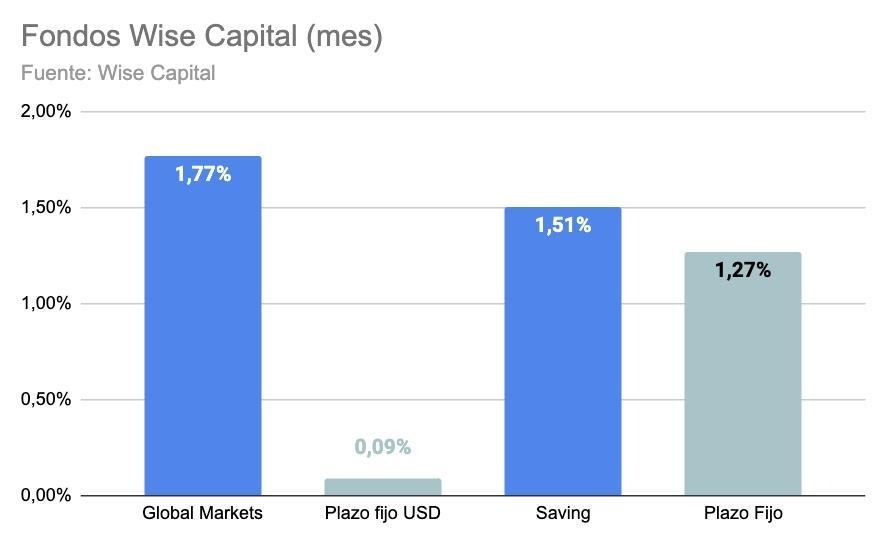This screenshot has width=874, height=544.
Task: Select the 1,51% data label
Action: (563, 225)
